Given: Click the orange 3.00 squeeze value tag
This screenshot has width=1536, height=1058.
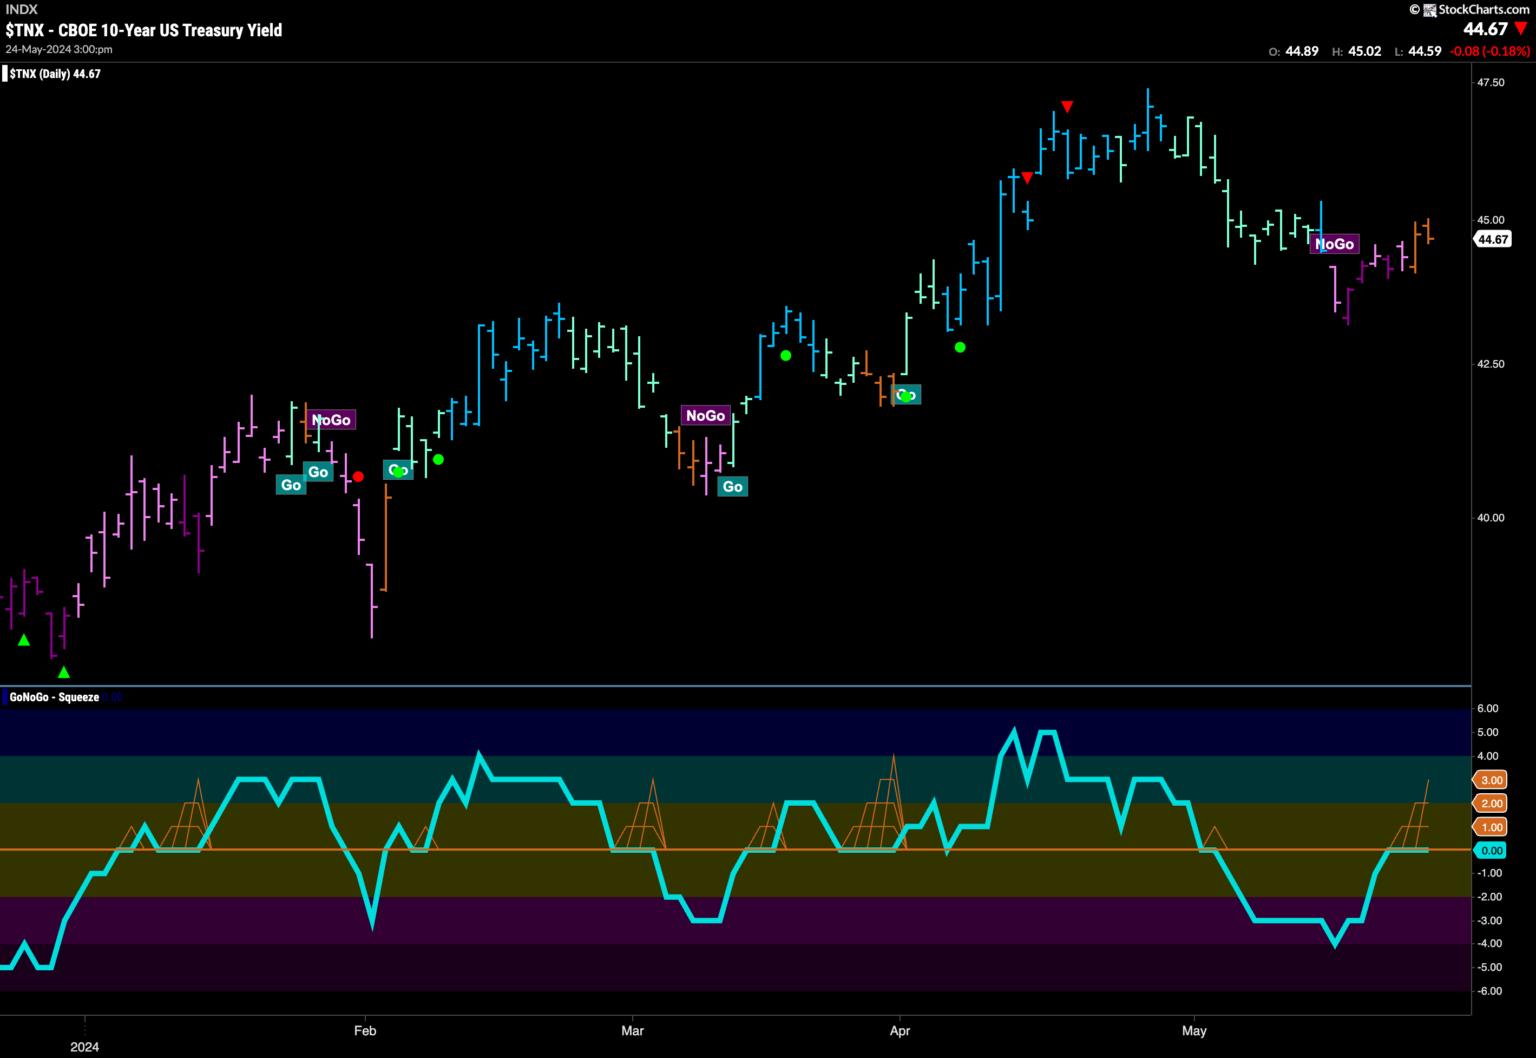Looking at the screenshot, I should point(1490,779).
